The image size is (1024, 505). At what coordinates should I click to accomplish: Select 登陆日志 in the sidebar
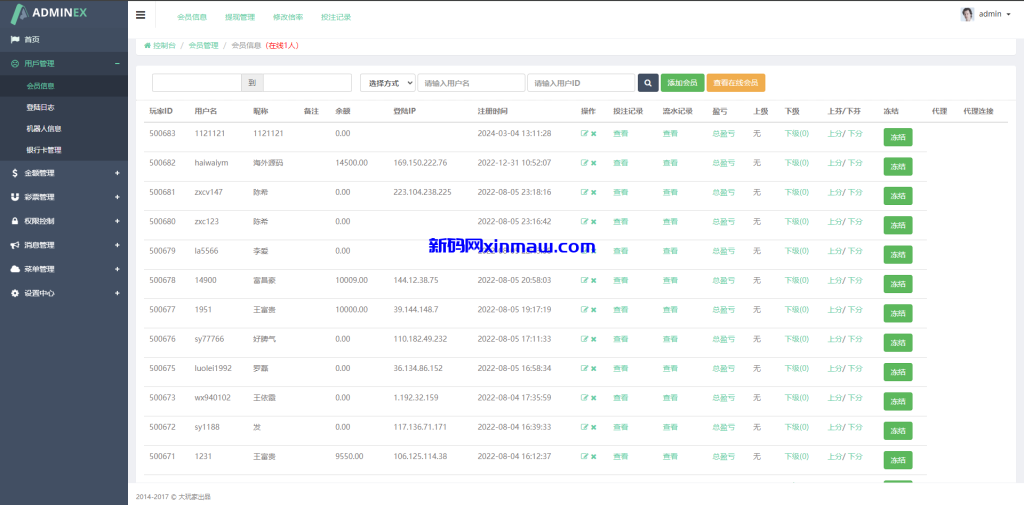click(x=43, y=107)
